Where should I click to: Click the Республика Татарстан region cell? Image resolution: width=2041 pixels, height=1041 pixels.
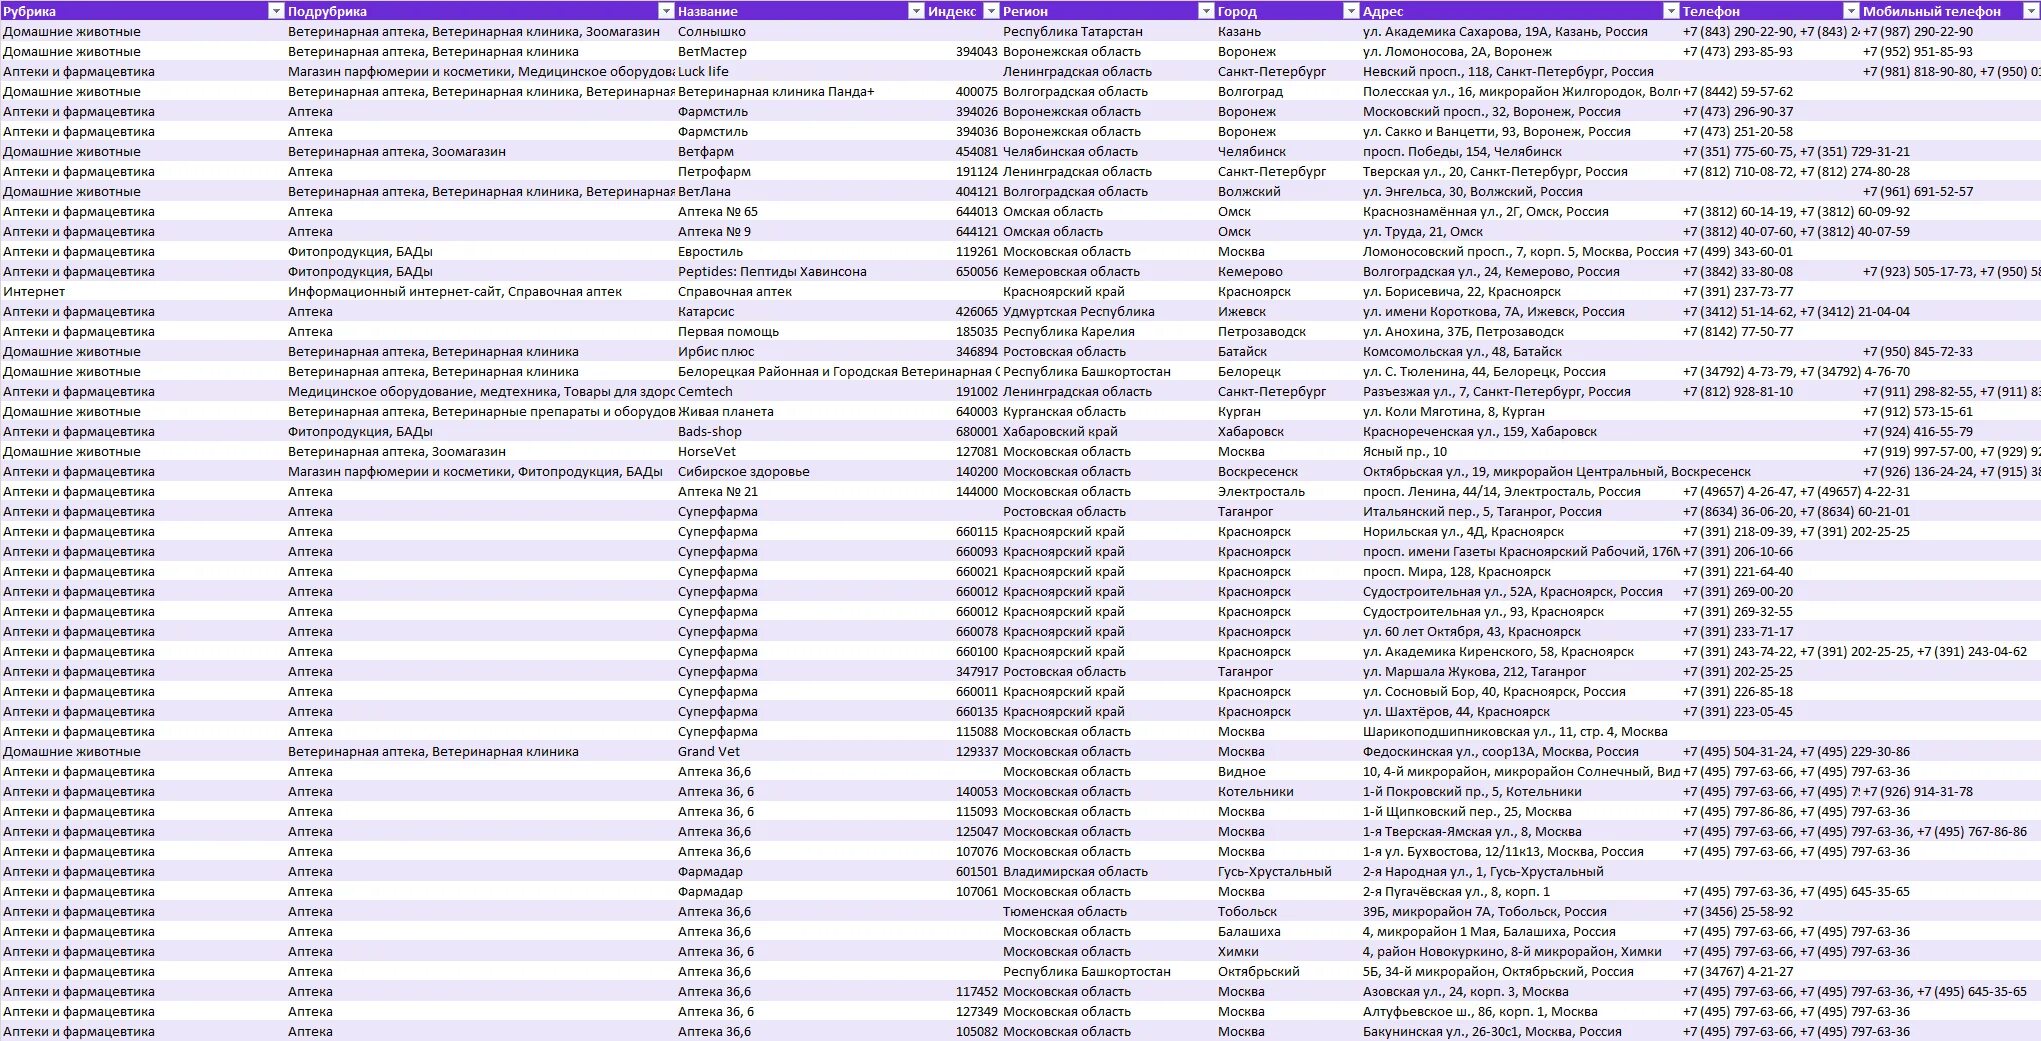point(1107,31)
